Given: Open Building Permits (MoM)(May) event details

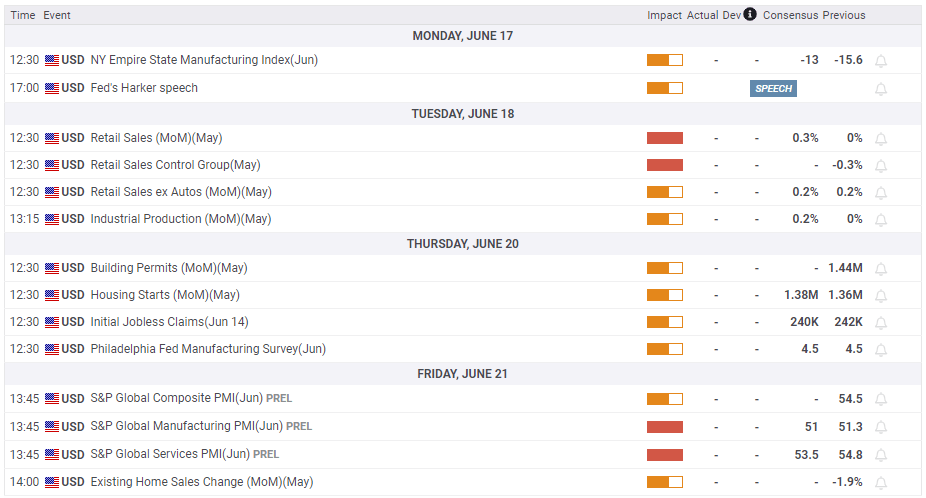Looking at the screenshot, I should 168,268.
